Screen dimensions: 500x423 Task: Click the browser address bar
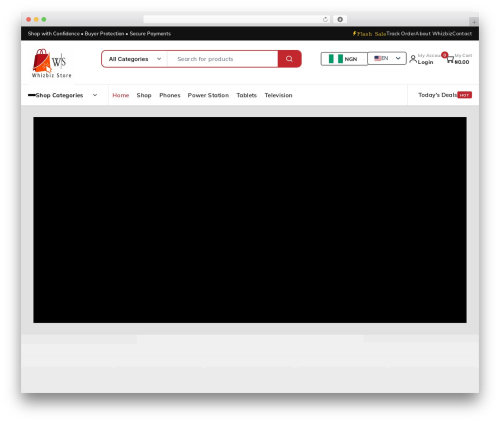point(237,20)
